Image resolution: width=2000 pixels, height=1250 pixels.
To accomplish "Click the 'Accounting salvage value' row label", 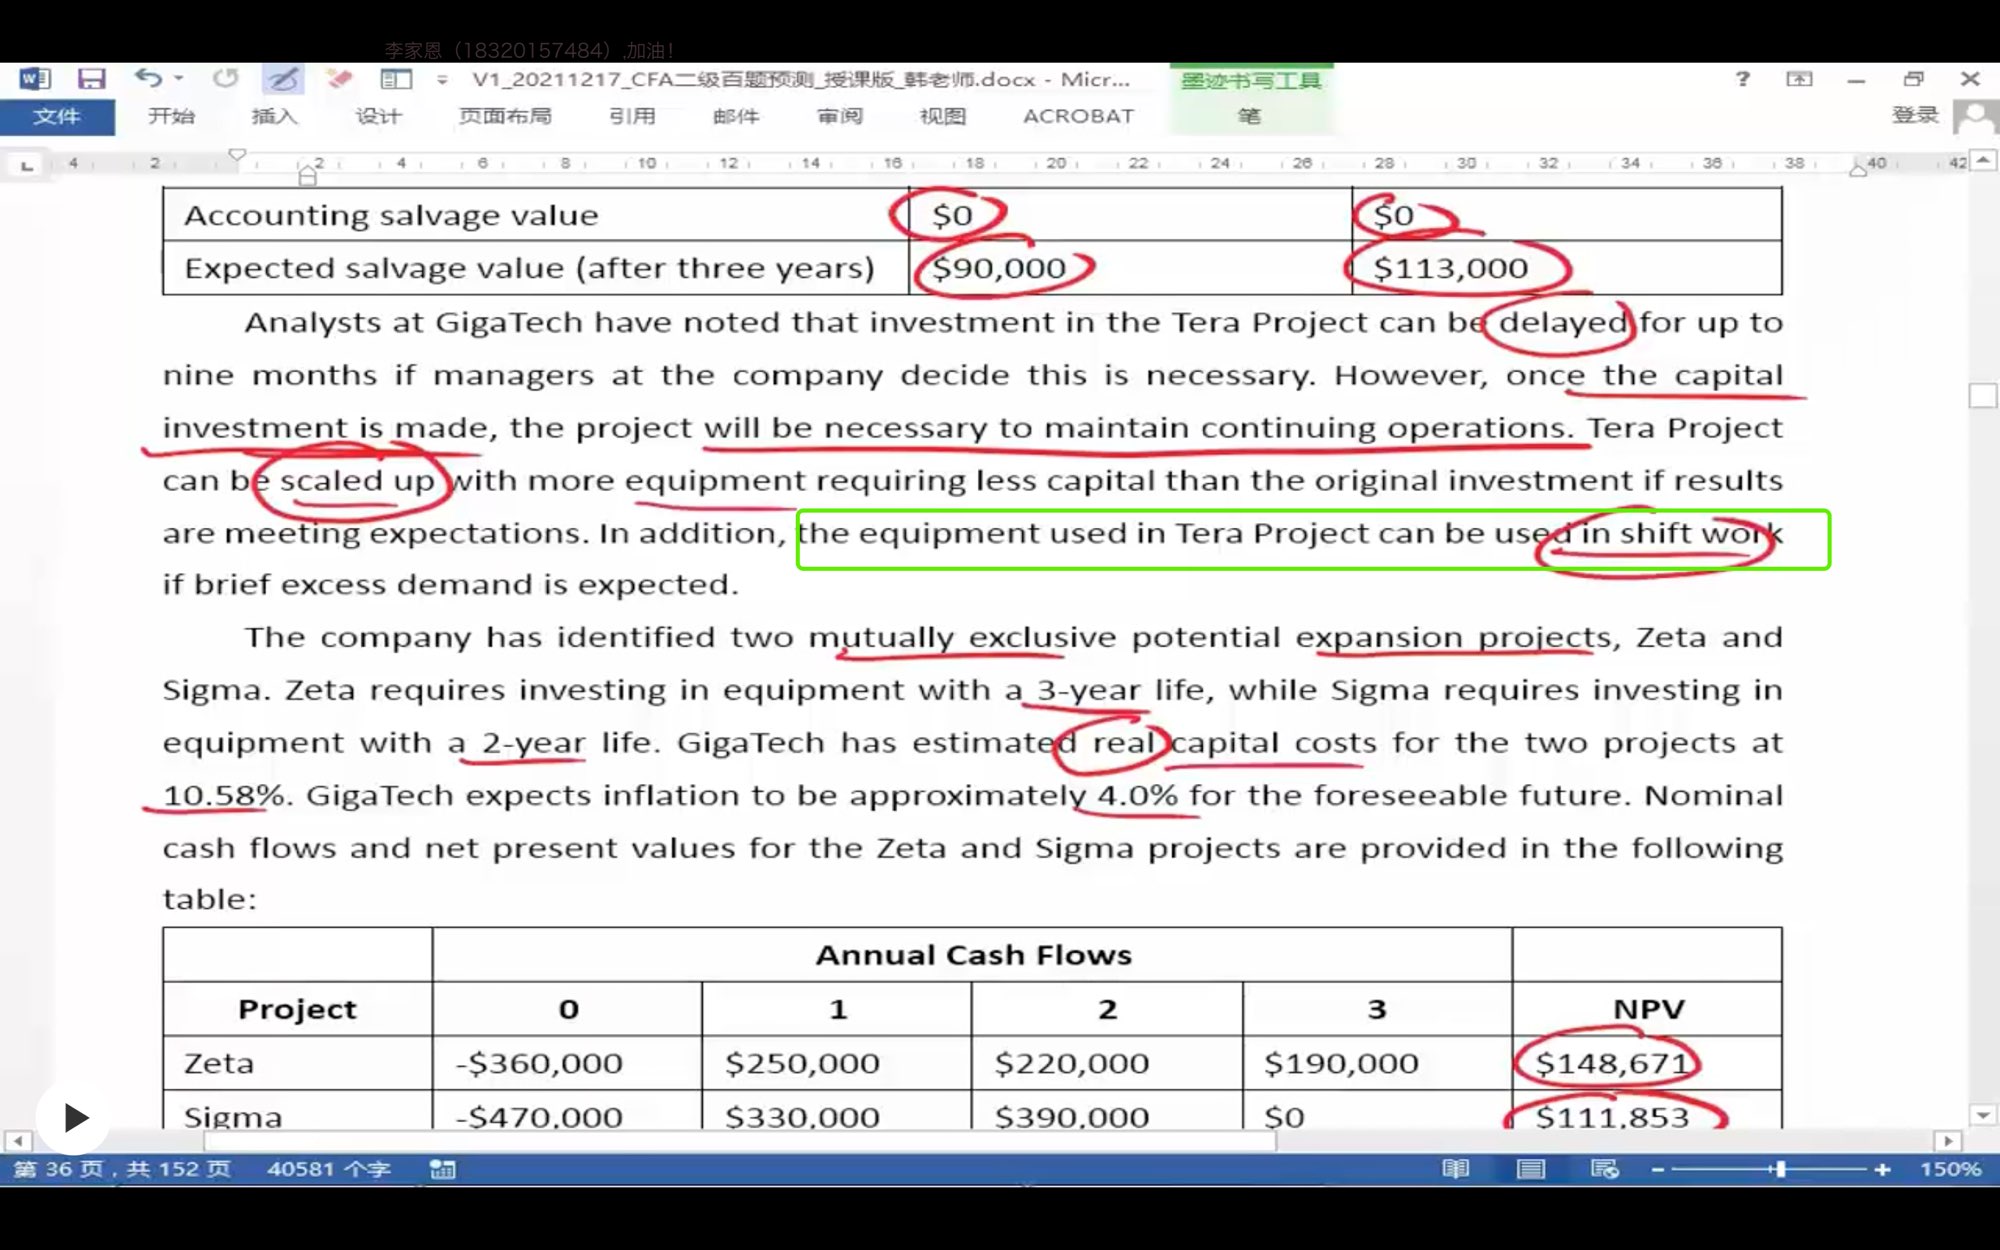I will pos(391,215).
